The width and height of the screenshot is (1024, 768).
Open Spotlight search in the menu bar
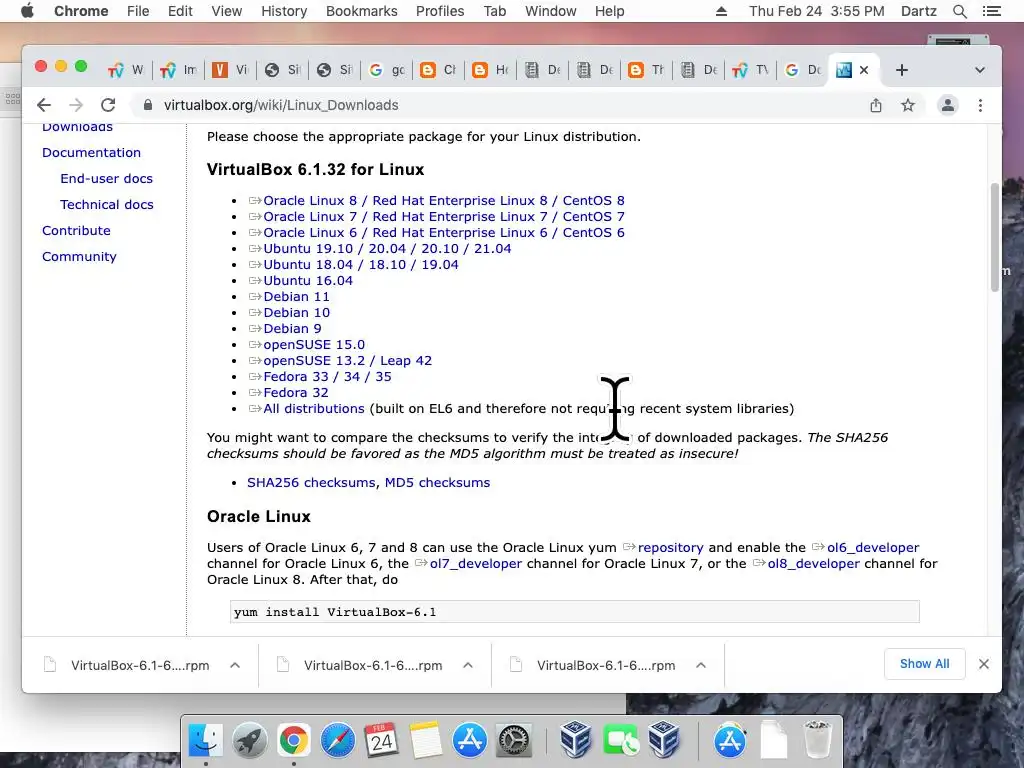[x=959, y=11]
